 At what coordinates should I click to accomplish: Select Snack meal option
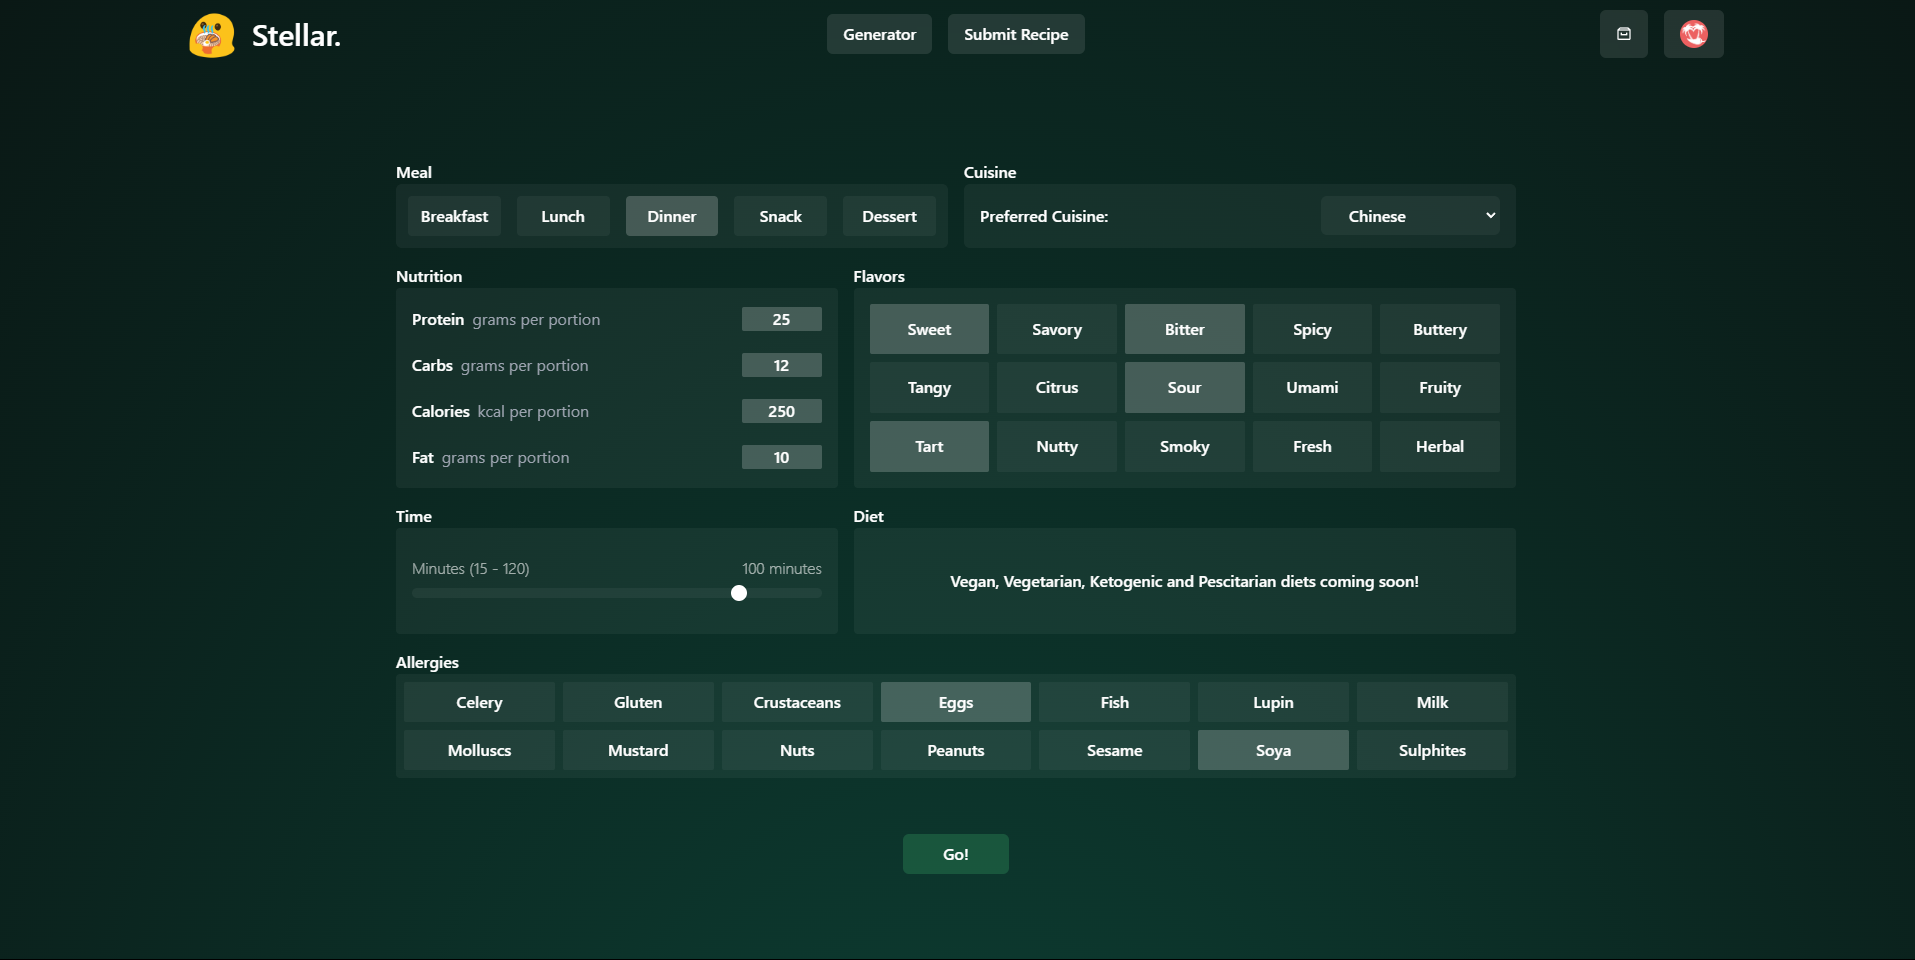[780, 216]
